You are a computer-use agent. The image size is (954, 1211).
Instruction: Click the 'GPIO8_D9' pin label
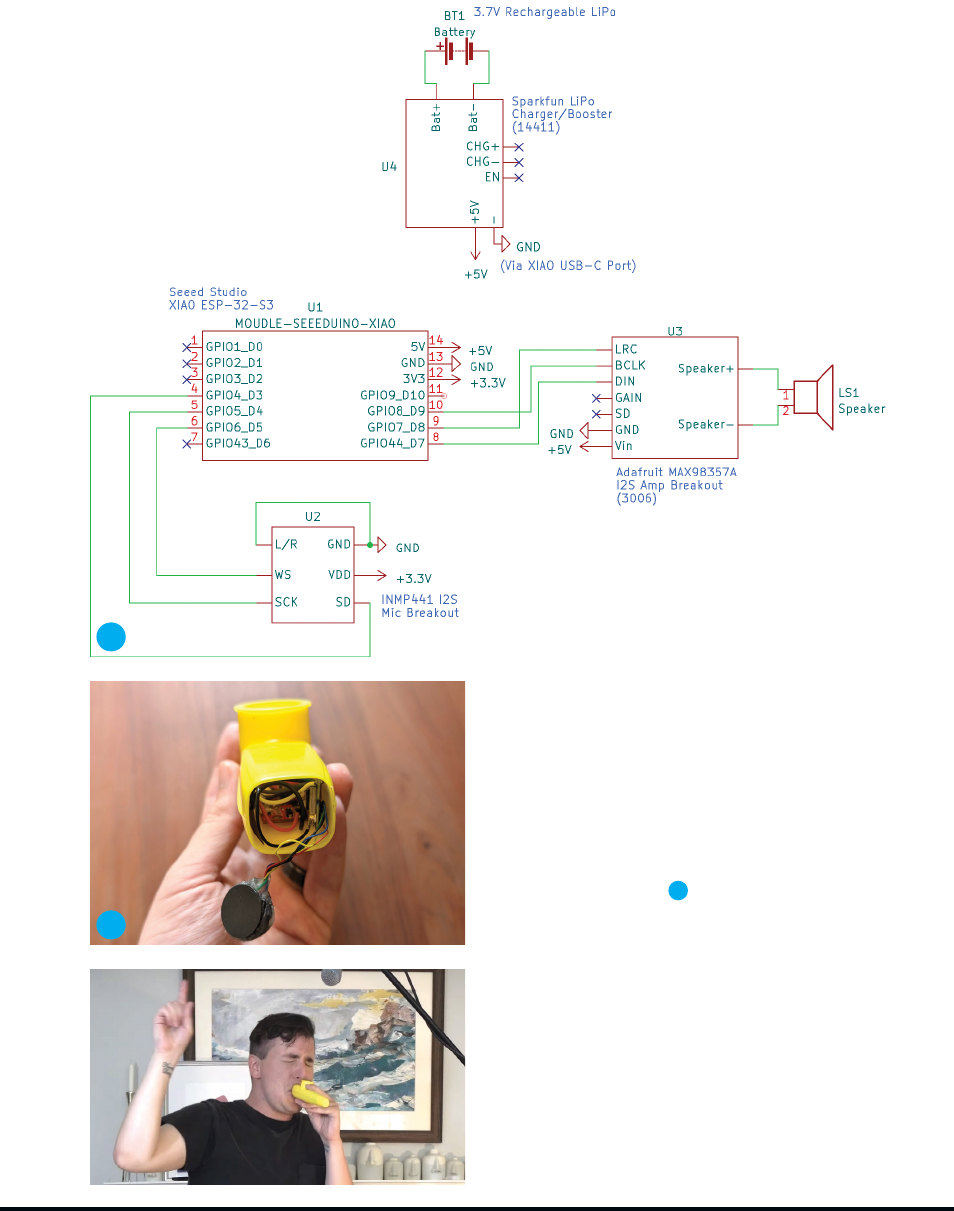tap(396, 411)
